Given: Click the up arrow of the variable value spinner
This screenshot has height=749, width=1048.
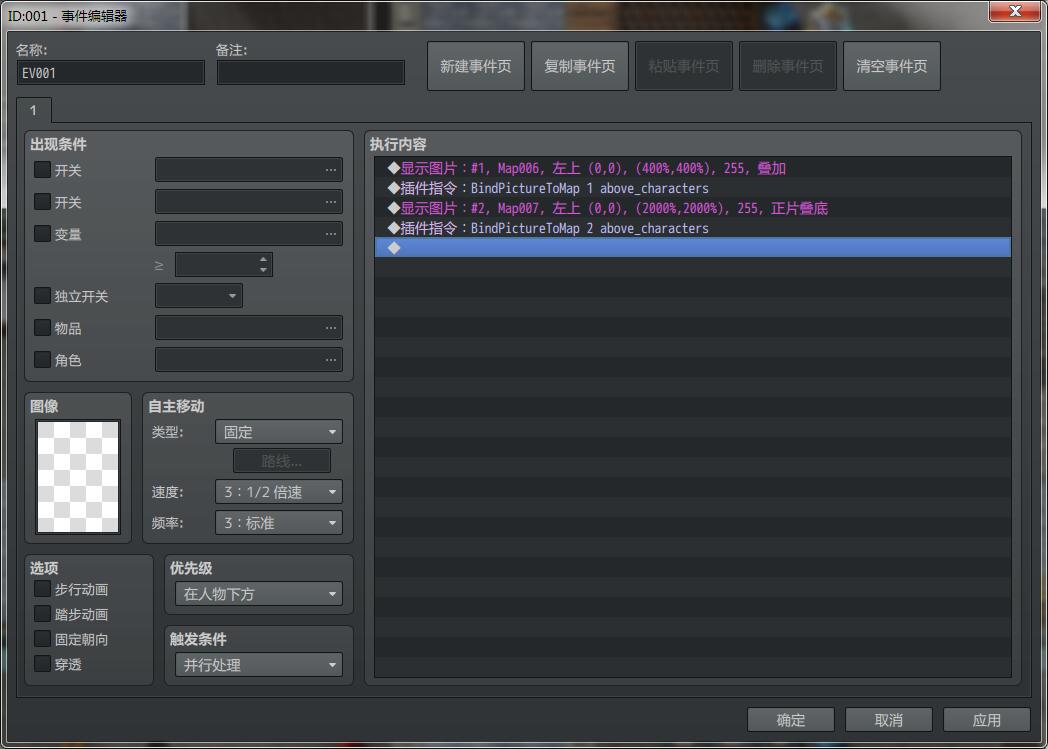Looking at the screenshot, I should [263, 259].
